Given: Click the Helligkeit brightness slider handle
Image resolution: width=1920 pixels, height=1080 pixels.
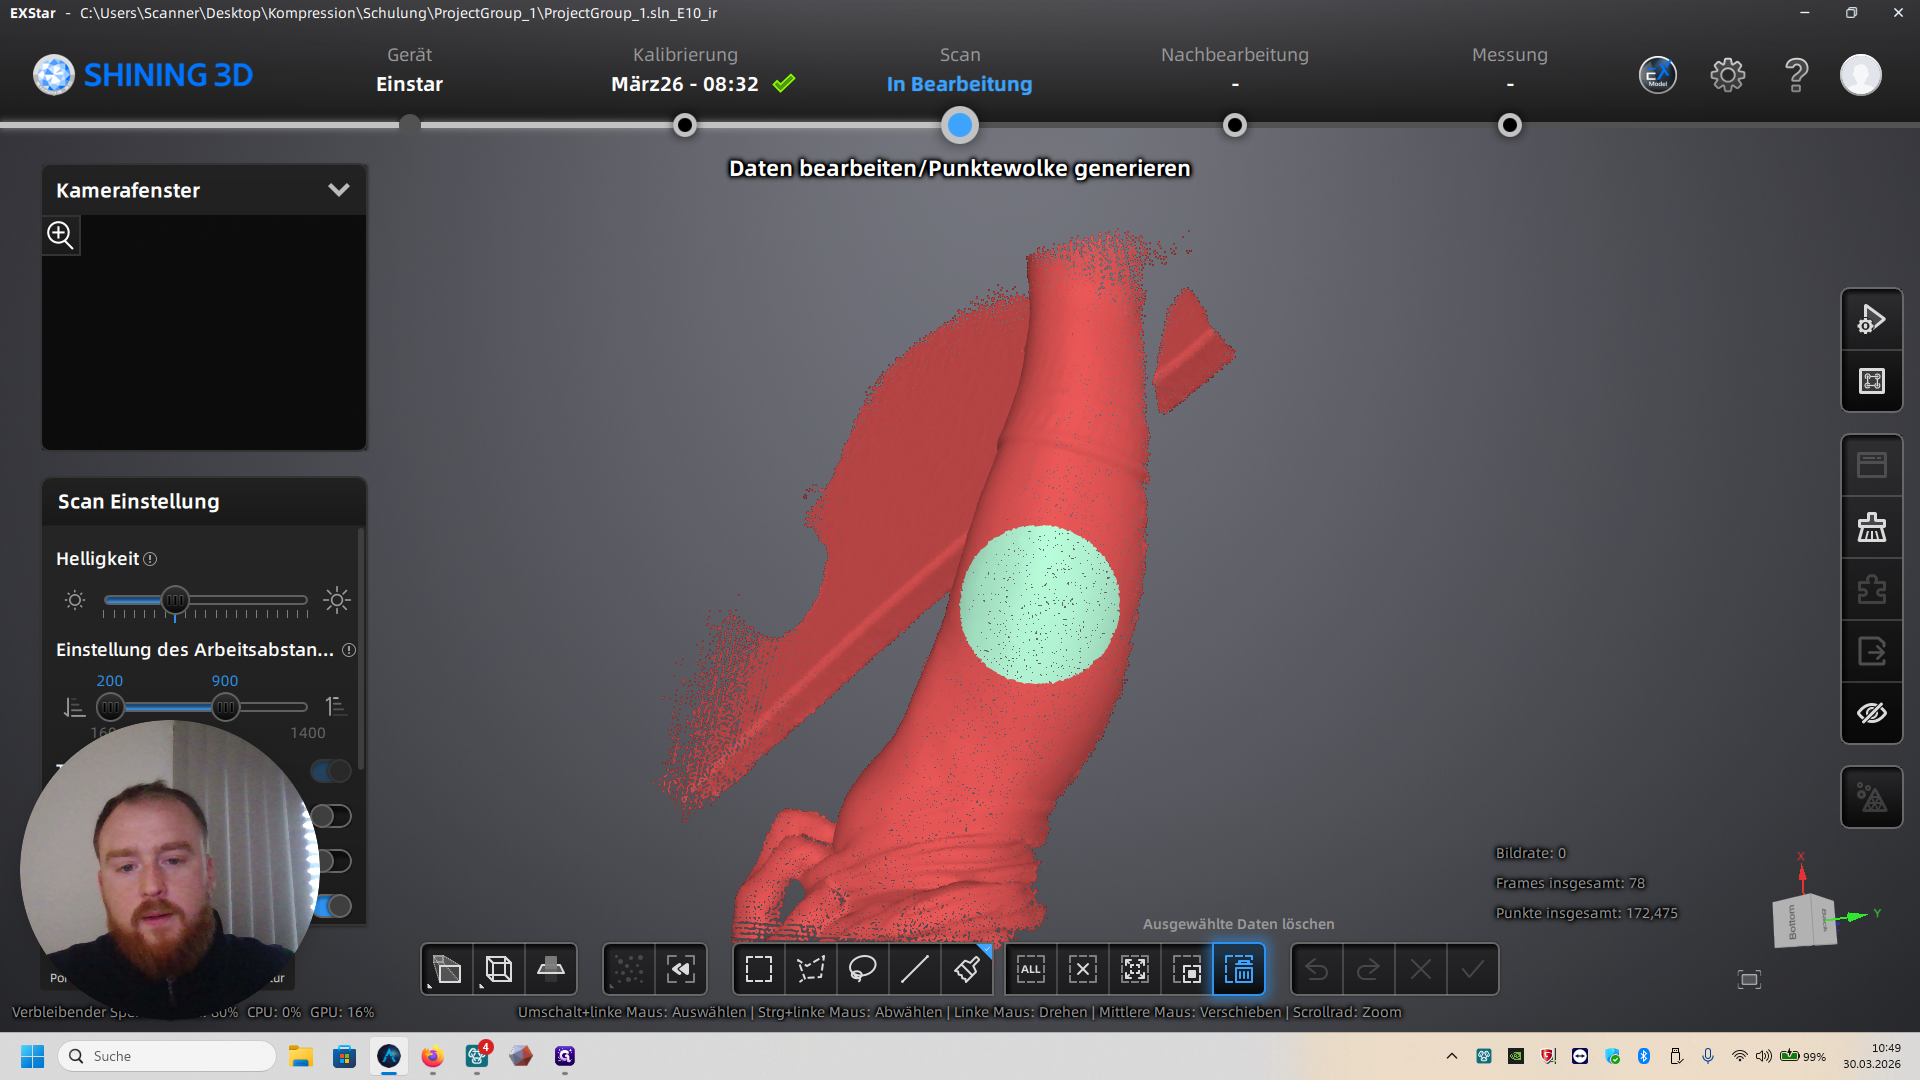Looking at the screenshot, I should (x=175, y=600).
